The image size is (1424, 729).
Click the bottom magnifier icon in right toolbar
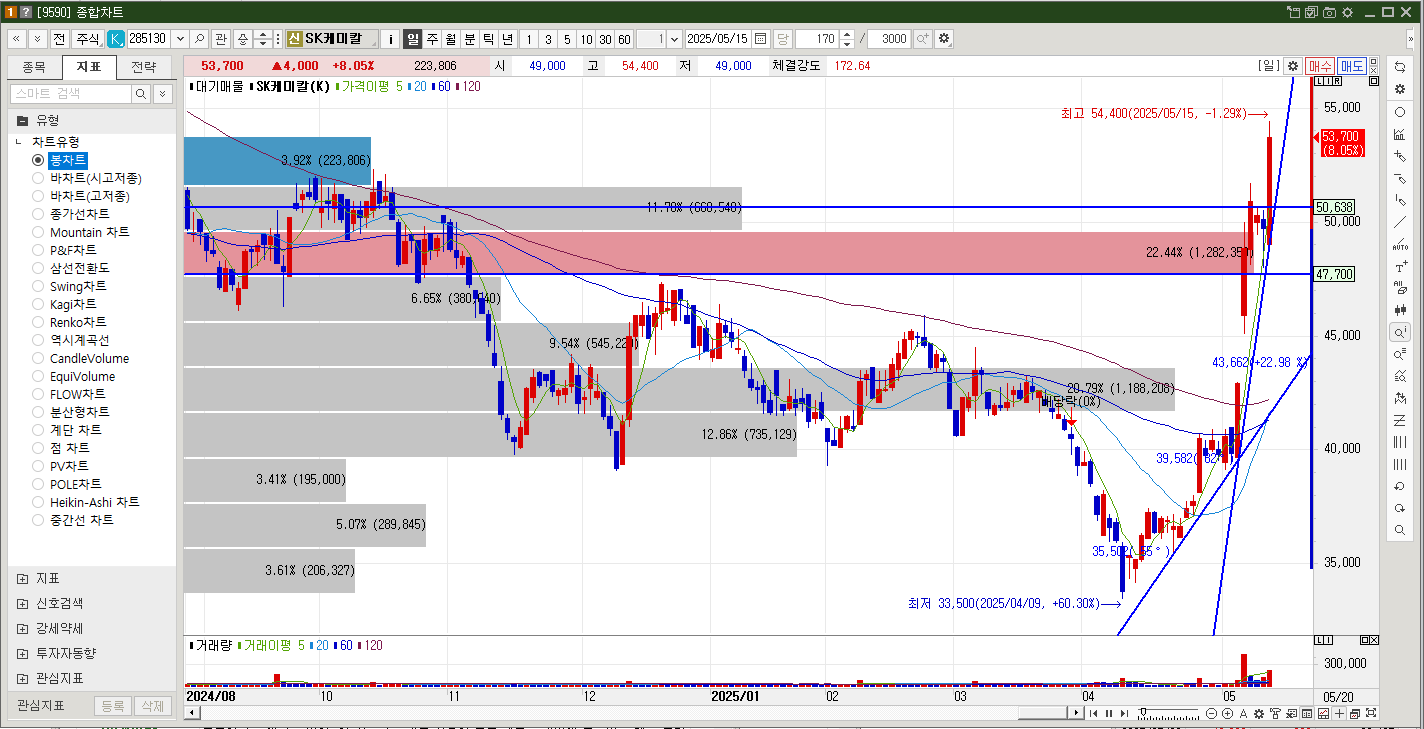click(x=1400, y=530)
